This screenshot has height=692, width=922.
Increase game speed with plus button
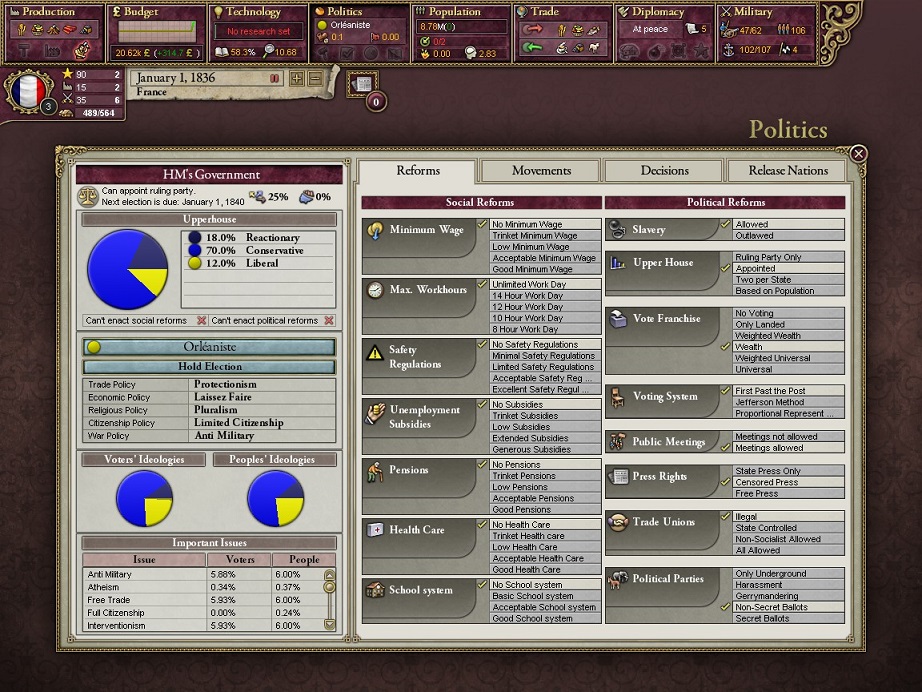297,78
